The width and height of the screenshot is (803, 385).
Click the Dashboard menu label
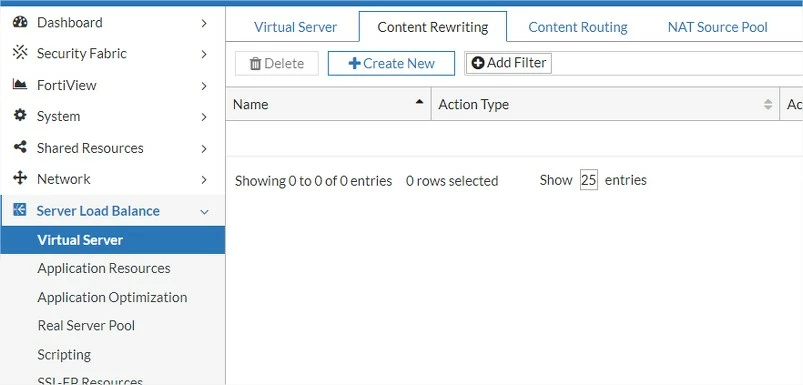click(70, 23)
